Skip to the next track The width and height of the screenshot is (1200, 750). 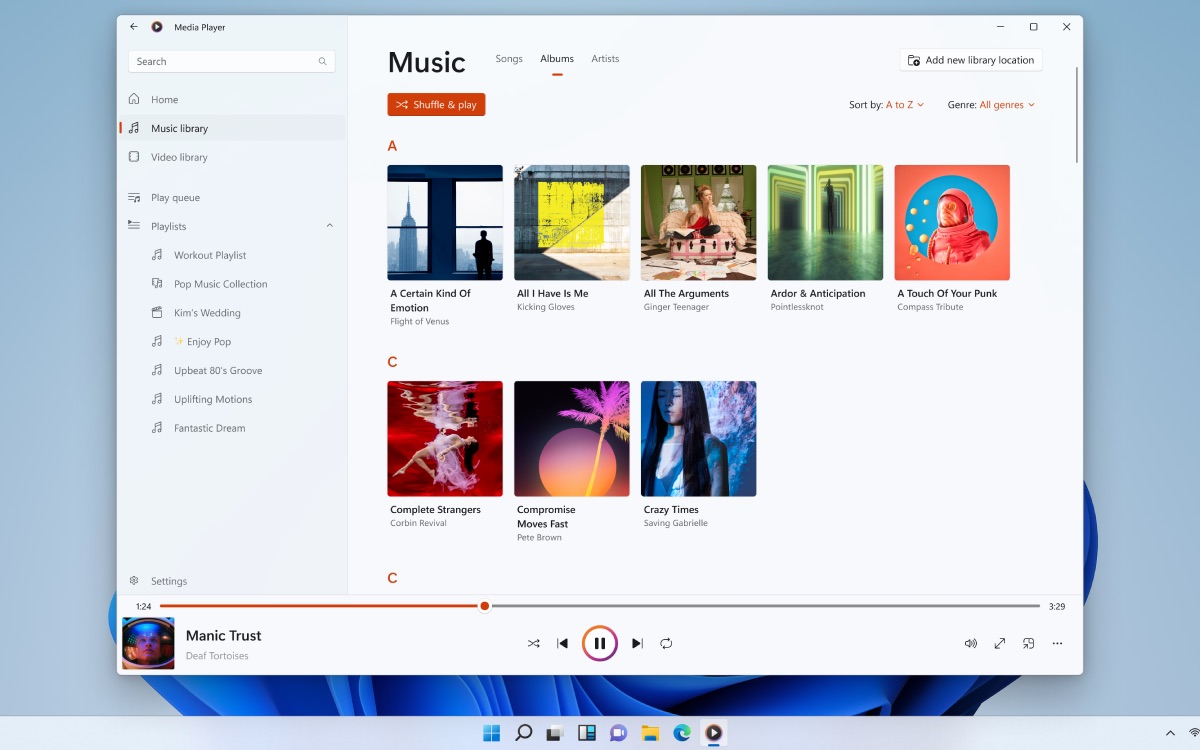637,644
